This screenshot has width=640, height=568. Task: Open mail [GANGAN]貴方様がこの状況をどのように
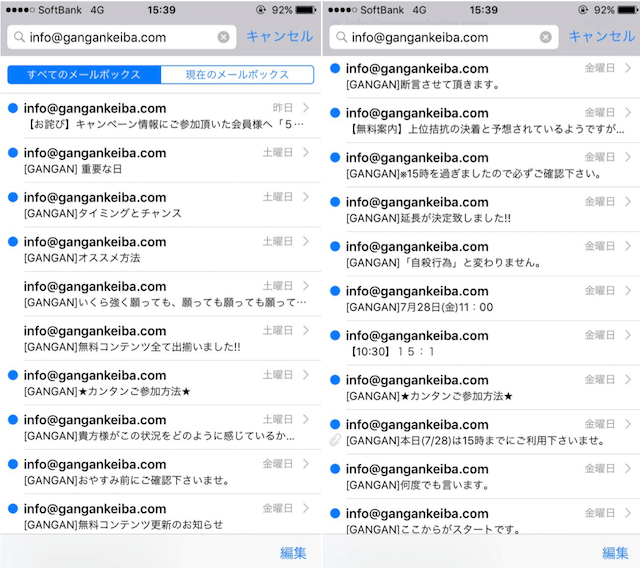click(161, 427)
